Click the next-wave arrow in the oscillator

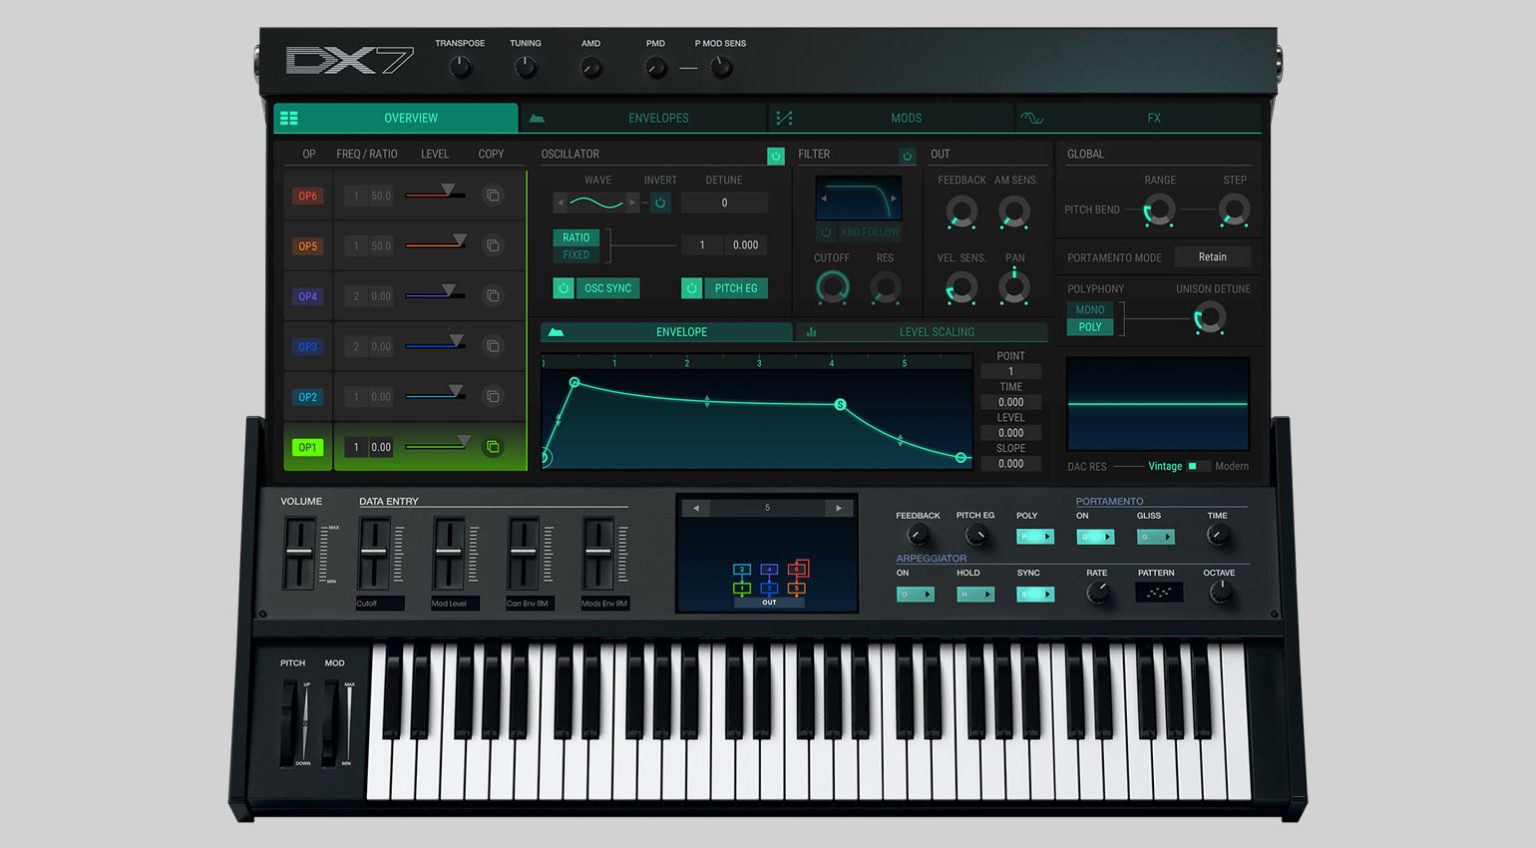pyautogui.click(x=632, y=202)
